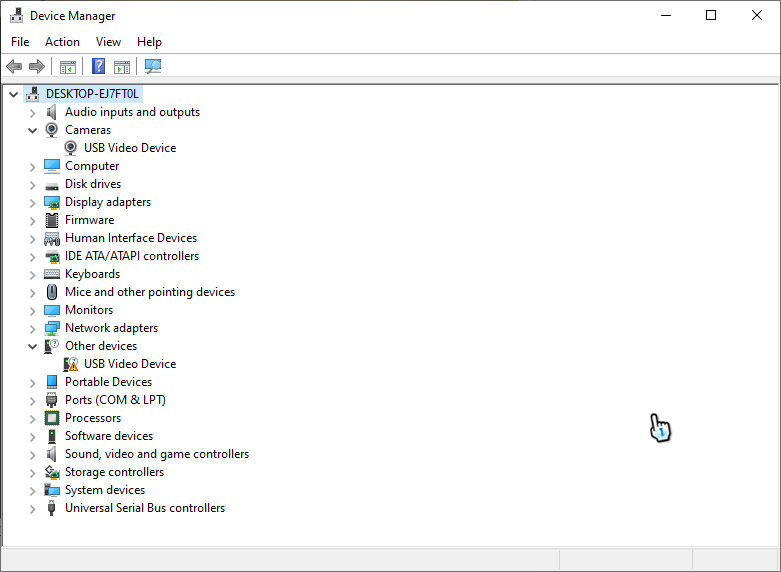Click the Disk drives icon
This screenshot has width=781, height=572.
click(x=52, y=186)
